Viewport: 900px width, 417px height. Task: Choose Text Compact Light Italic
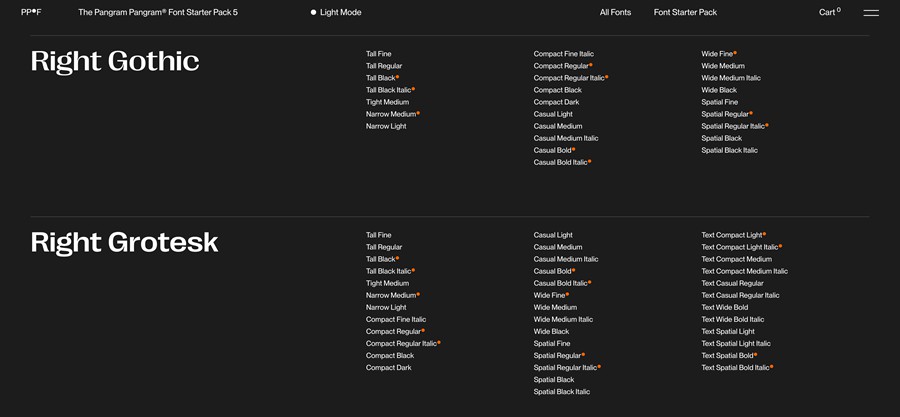pyautogui.click(x=742, y=247)
